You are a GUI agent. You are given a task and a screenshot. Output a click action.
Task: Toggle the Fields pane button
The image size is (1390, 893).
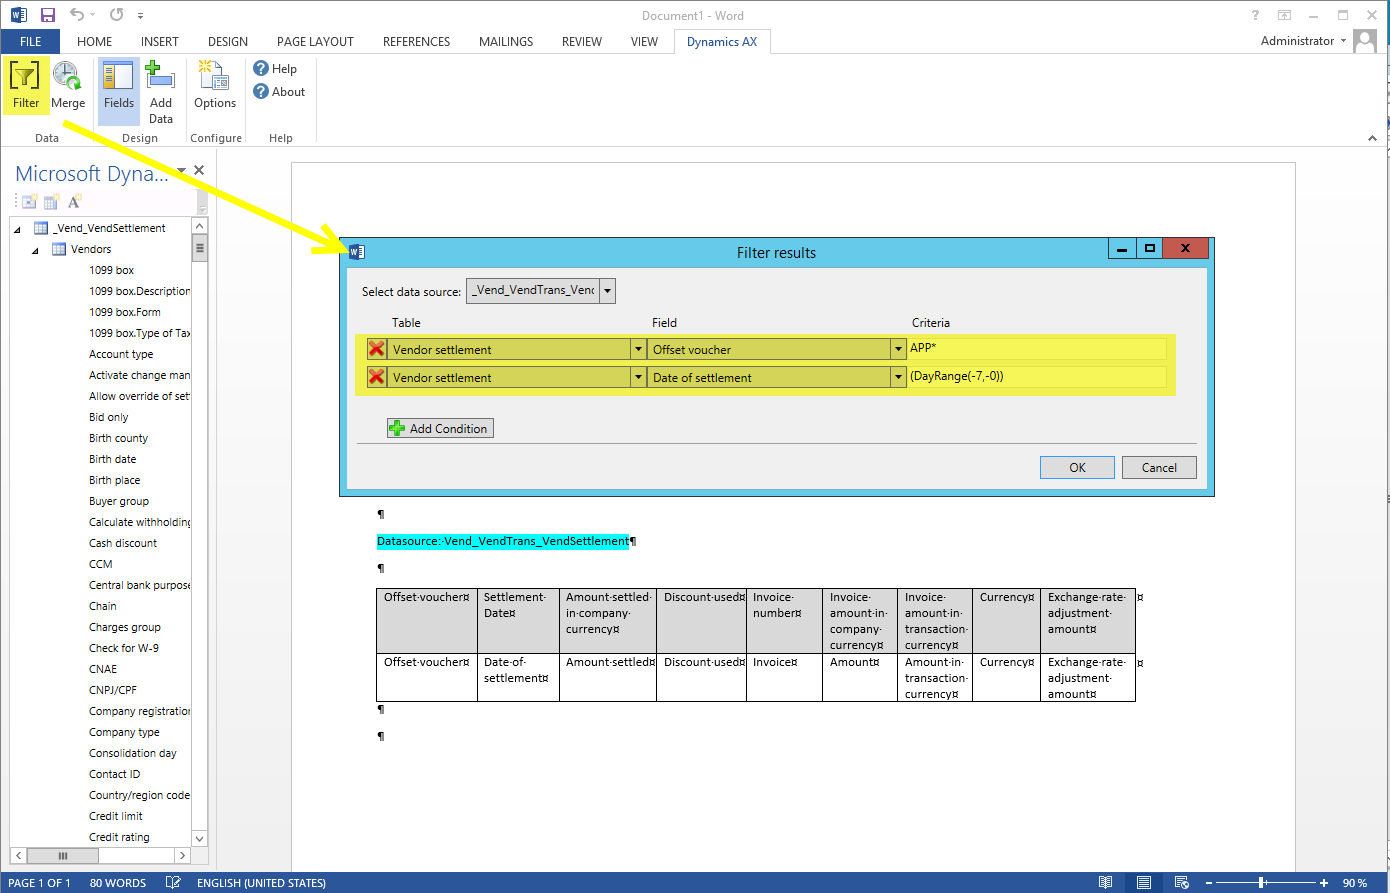pyautogui.click(x=118, y=76)
